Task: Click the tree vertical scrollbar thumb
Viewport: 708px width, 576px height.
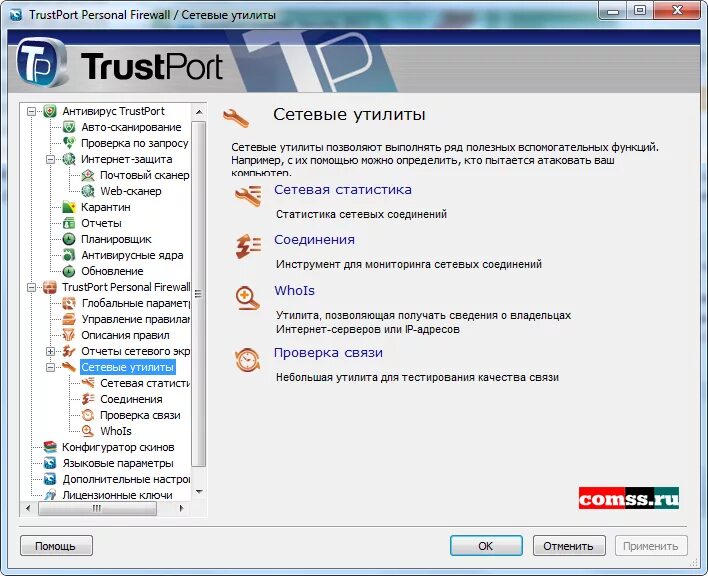Action: [199, 294]
